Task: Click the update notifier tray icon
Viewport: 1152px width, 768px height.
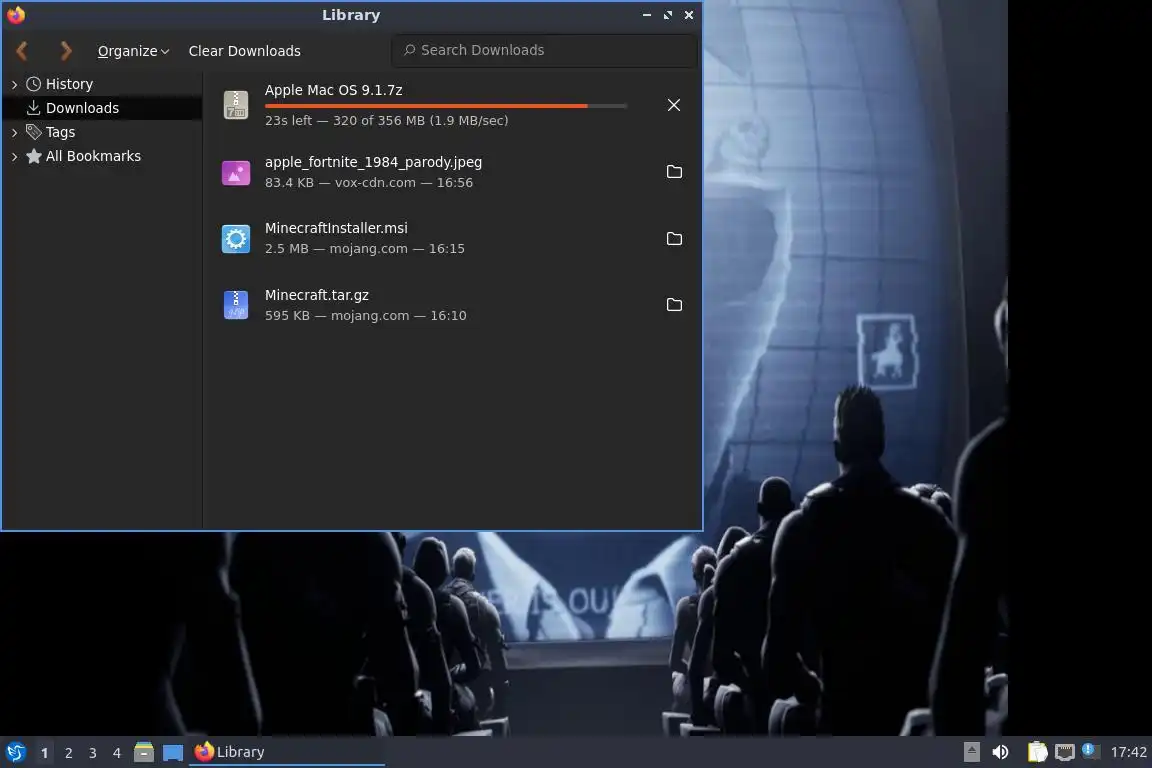Action: click(1091, 751)
